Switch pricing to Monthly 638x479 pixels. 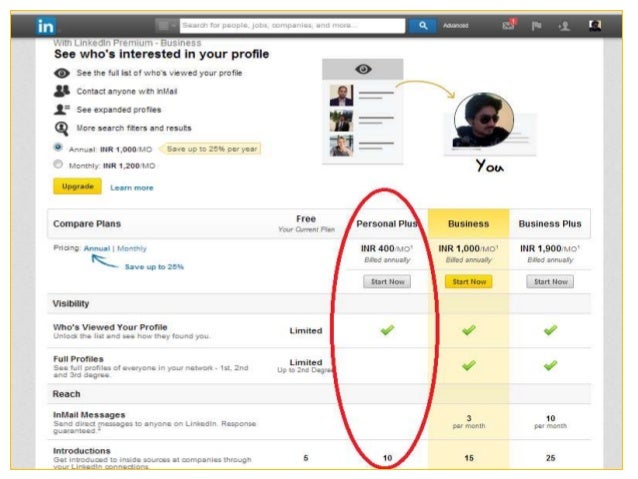click(x=132, y=248)
